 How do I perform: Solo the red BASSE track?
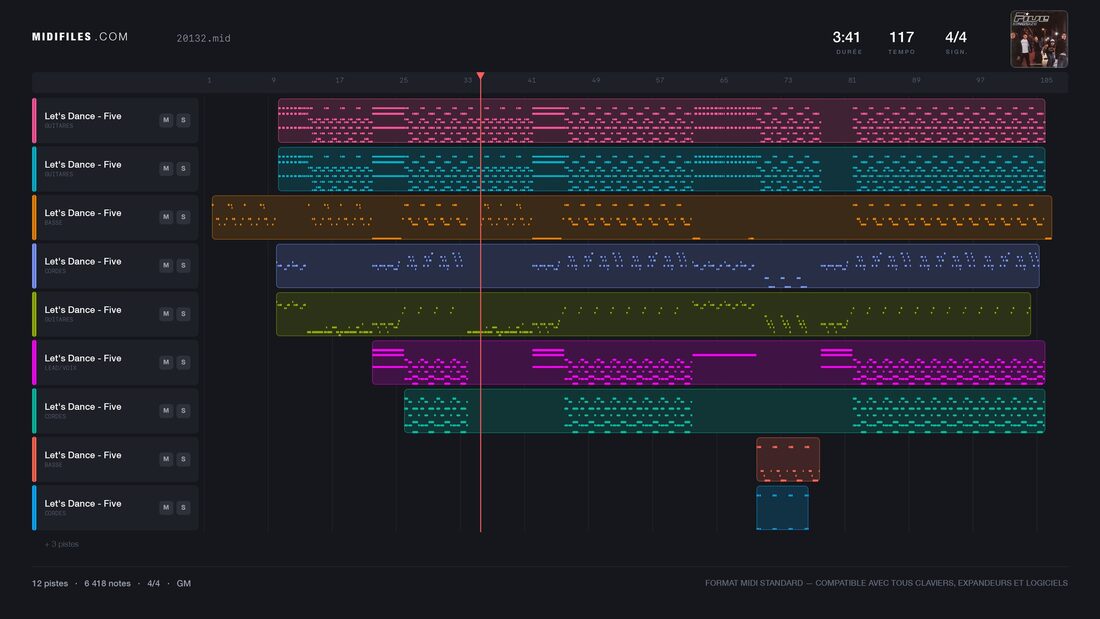[x=183, y=459]
